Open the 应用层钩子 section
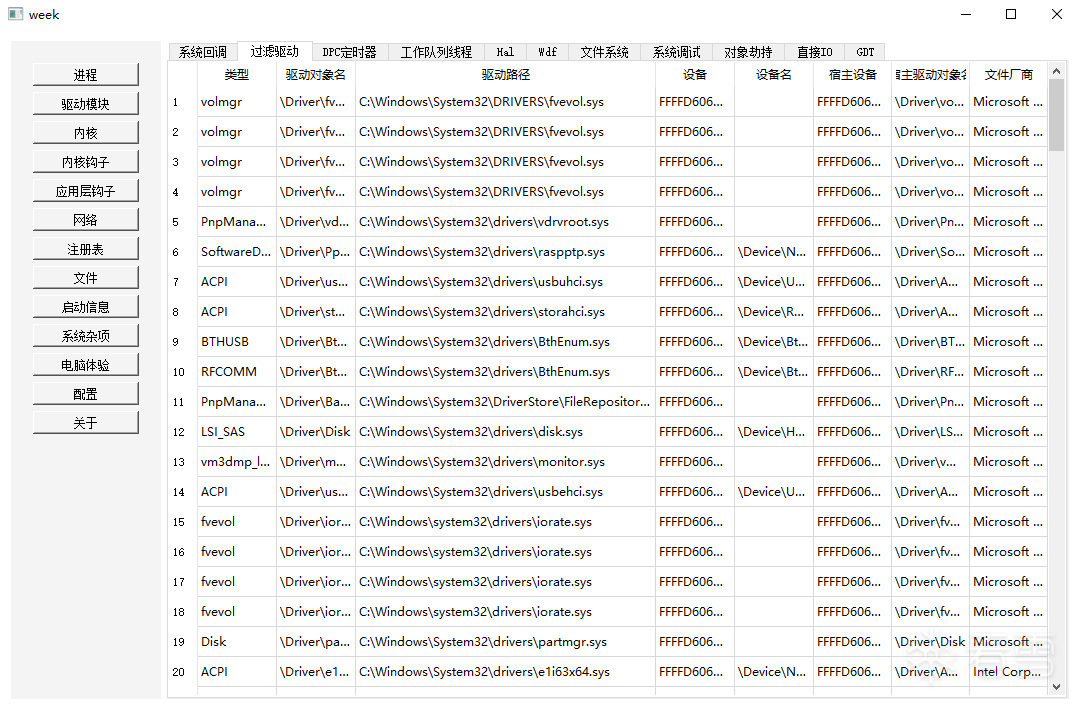This screenshot has height=708, width=1077. (85, 191)
